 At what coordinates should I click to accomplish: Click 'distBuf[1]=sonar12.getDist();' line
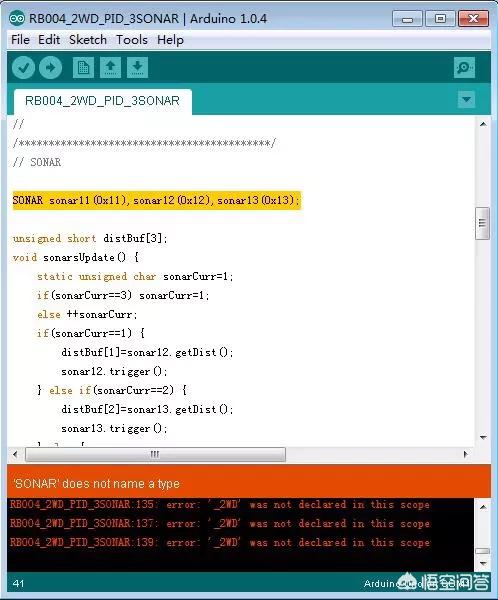[147, 352]
